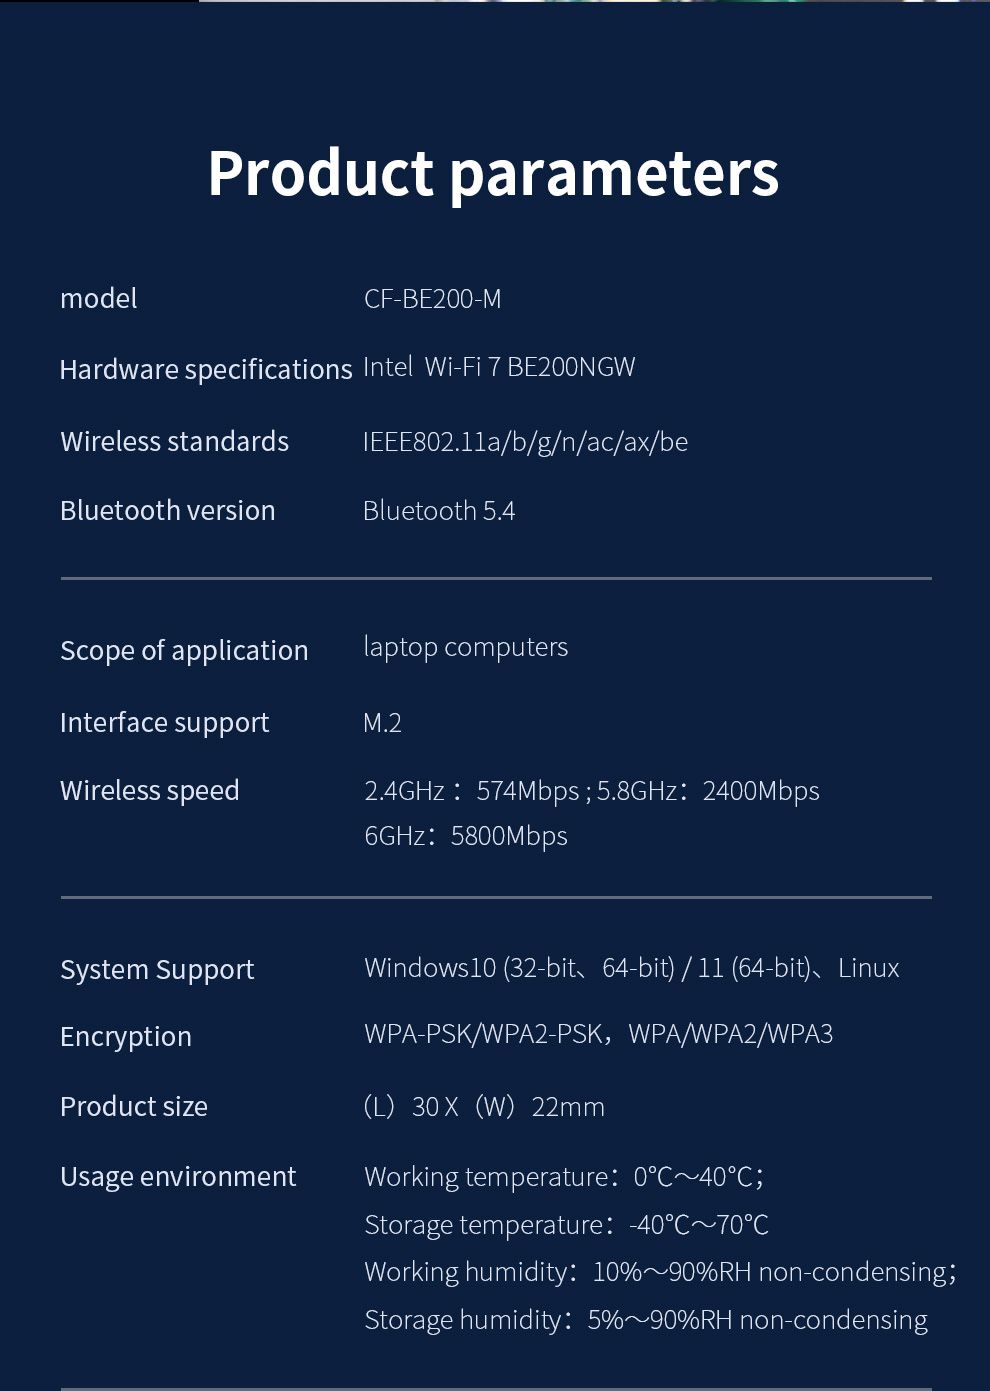Click the CF-BE200-M model value
This screenshot has width=990, height=1391.
tap(432, 299)
